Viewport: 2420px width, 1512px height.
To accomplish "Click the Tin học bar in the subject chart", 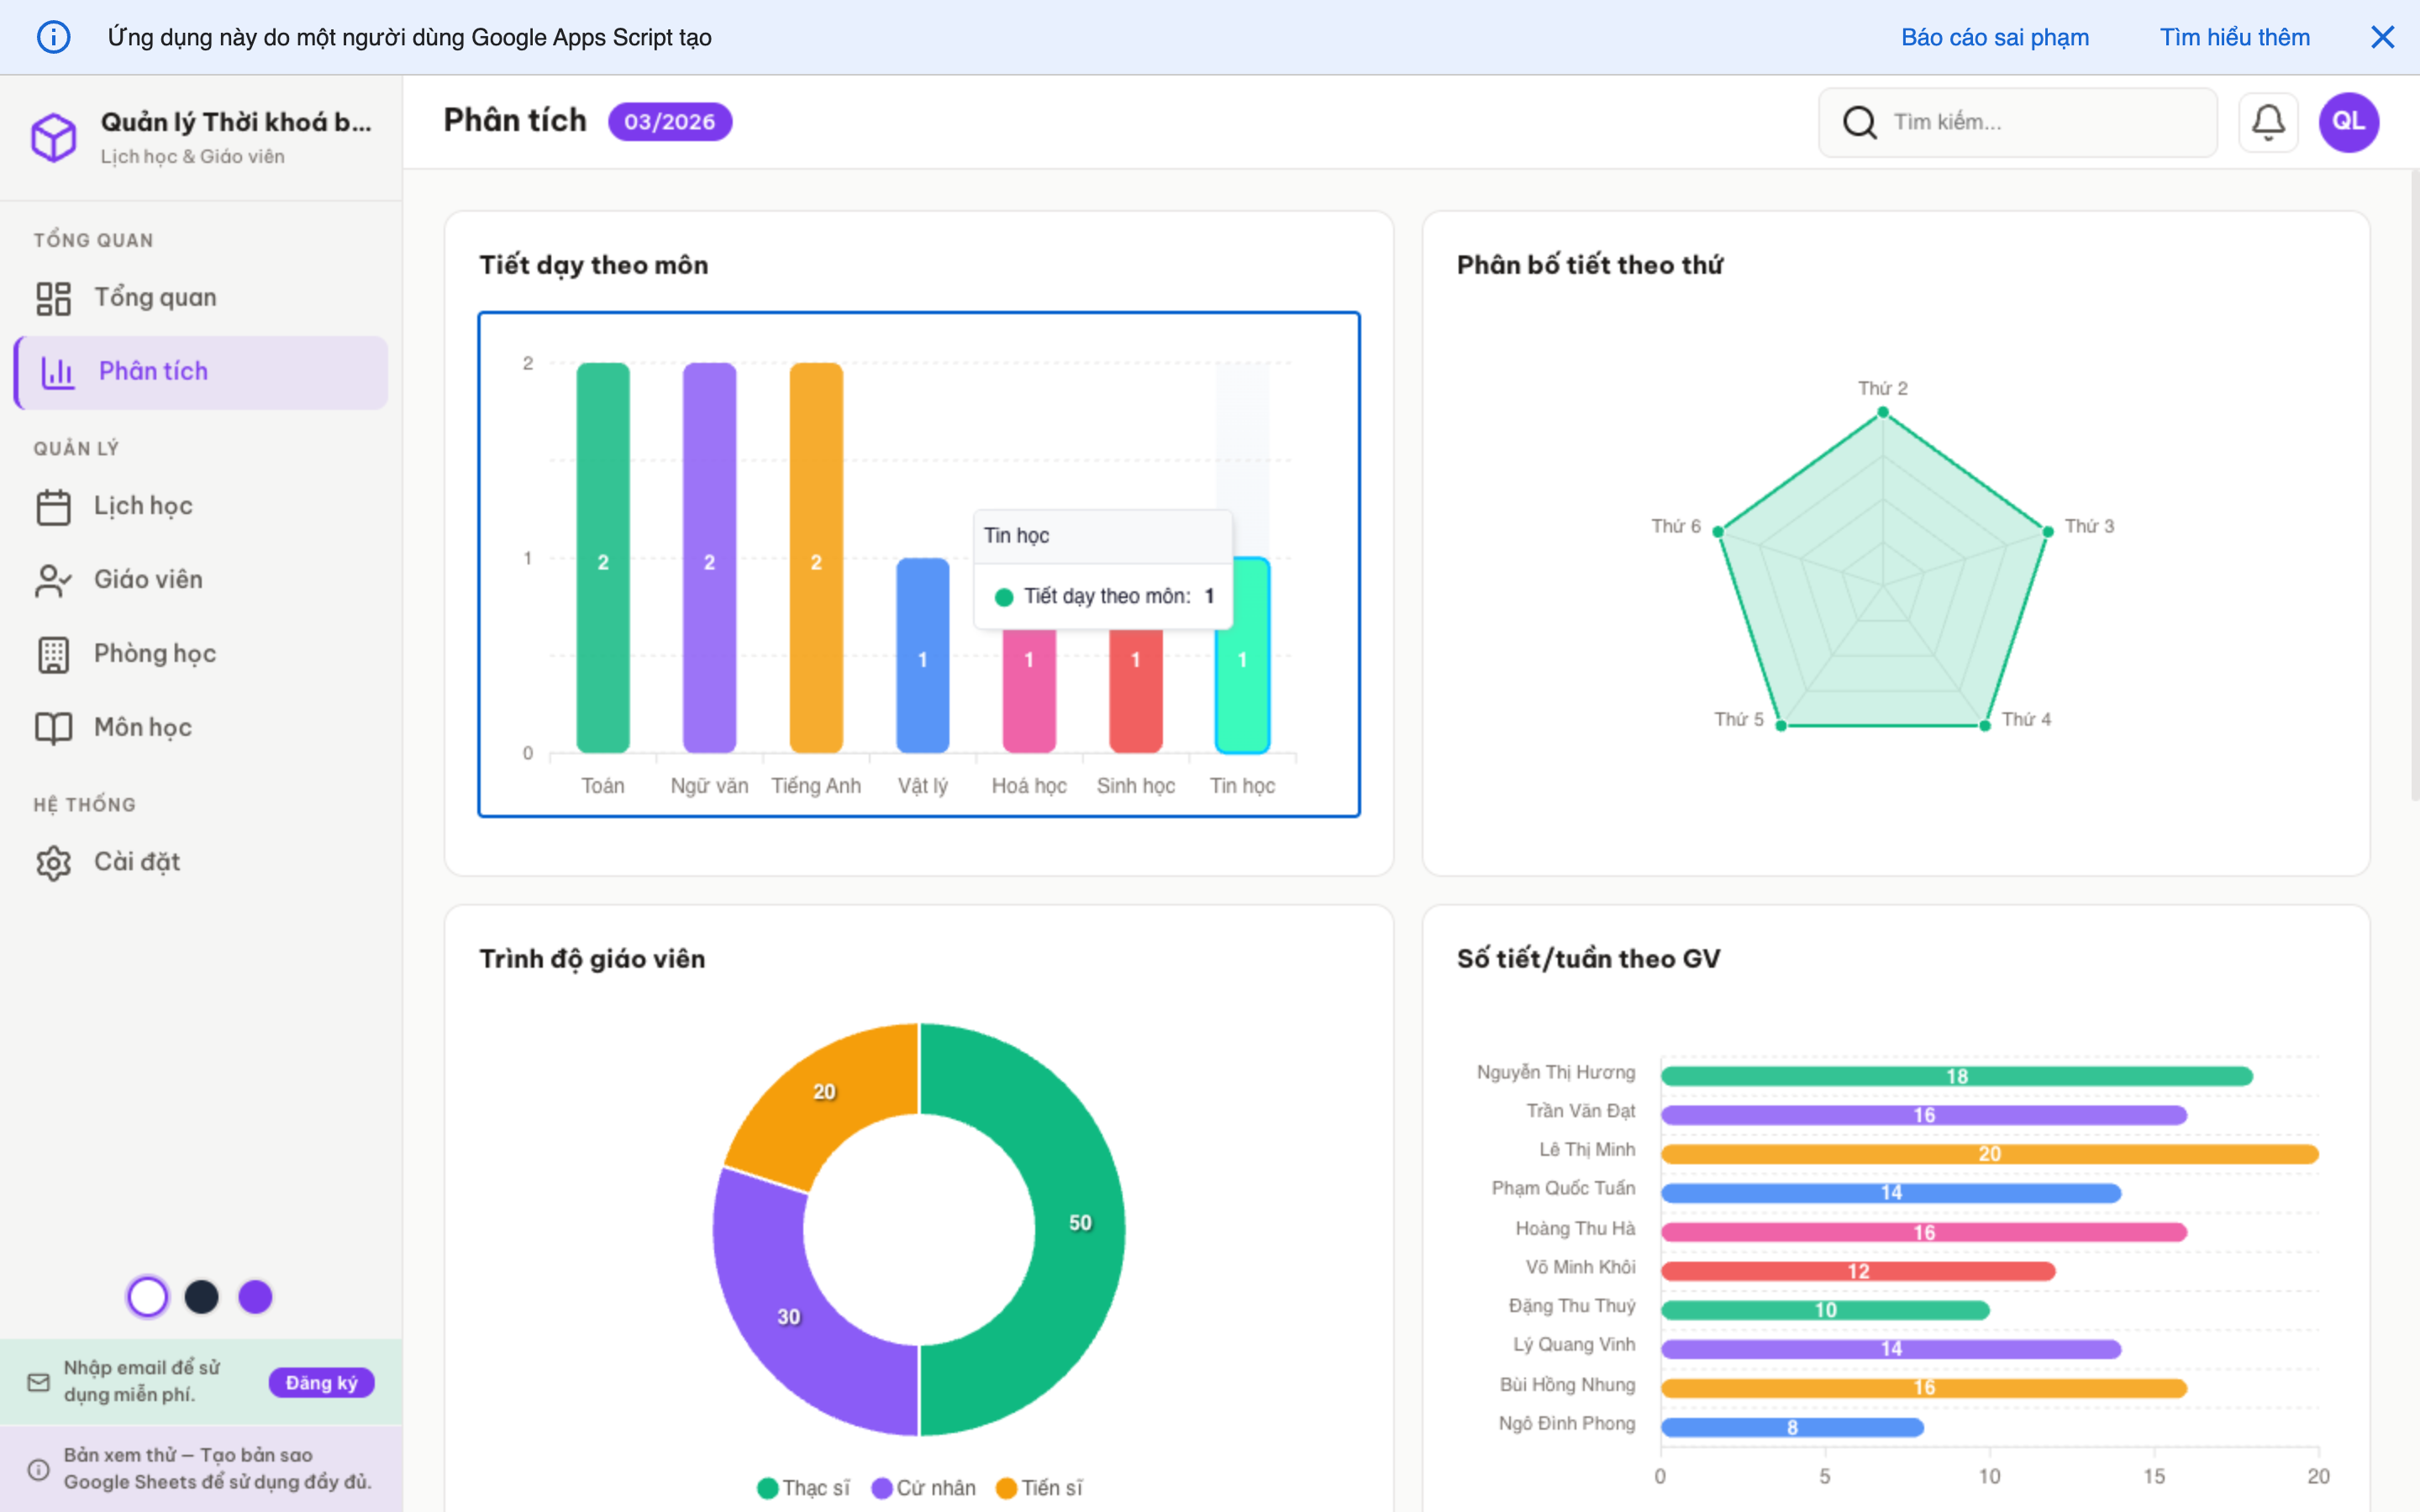I will (x=1242, y=658).
